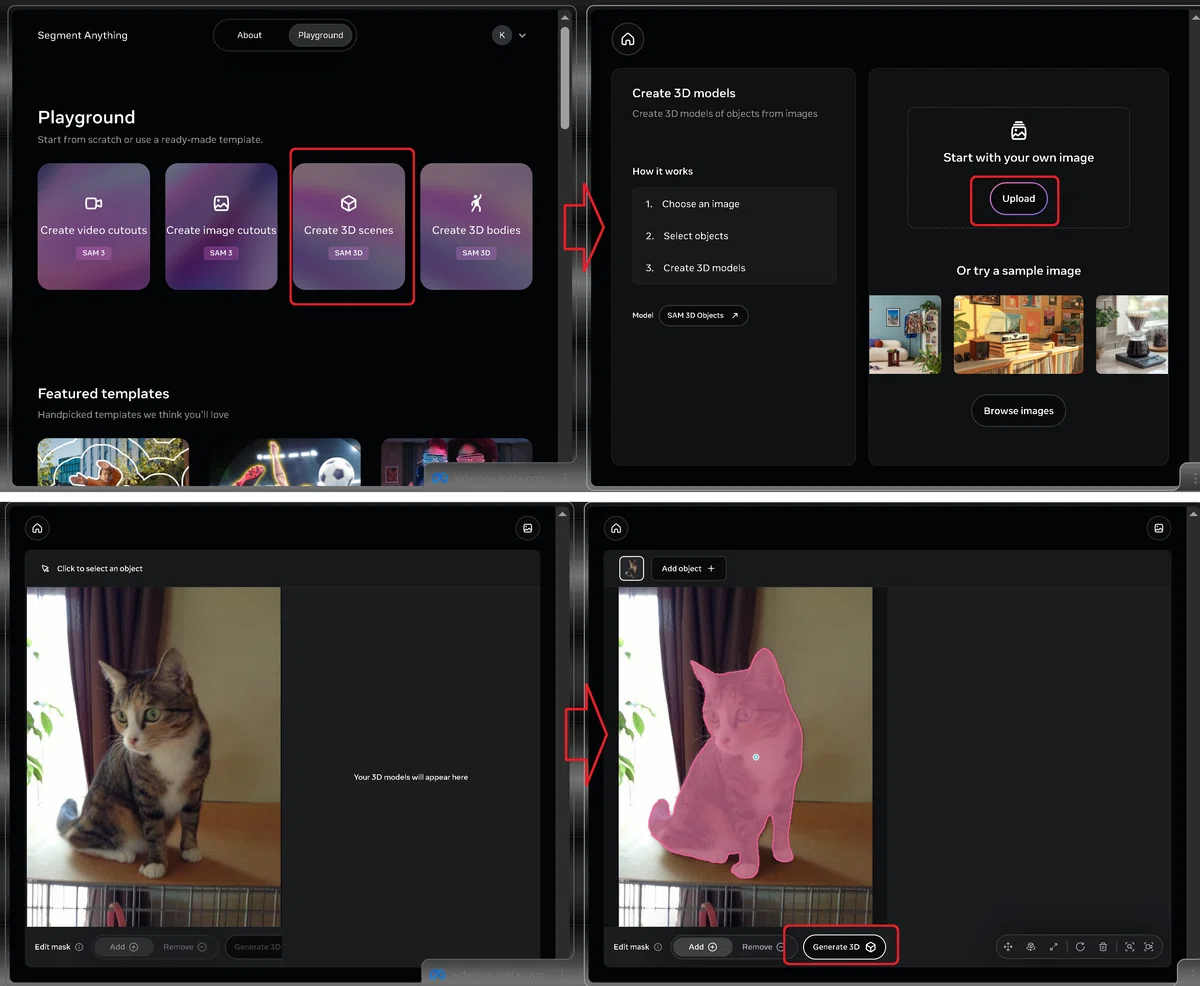Image resolution: width=1200 pixels, height=986 pixels.
Task: Open the Create 3D bodies card
Action: coord(476,227)
